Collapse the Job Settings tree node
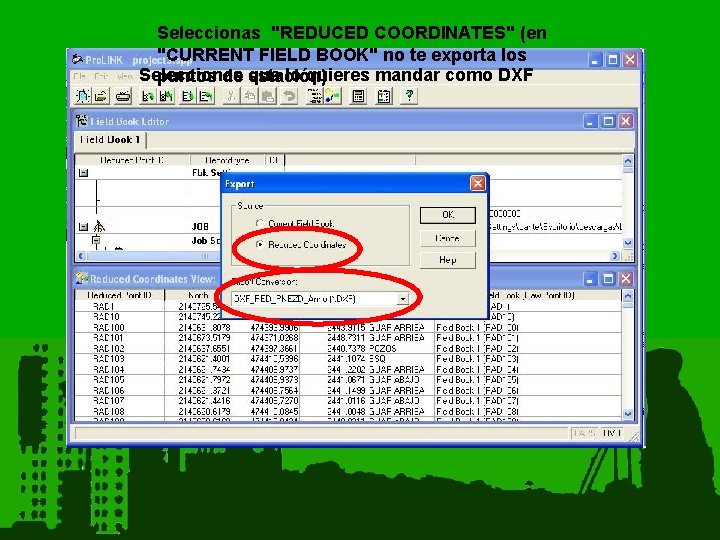The image size is (720, 540). coord(96,240)
